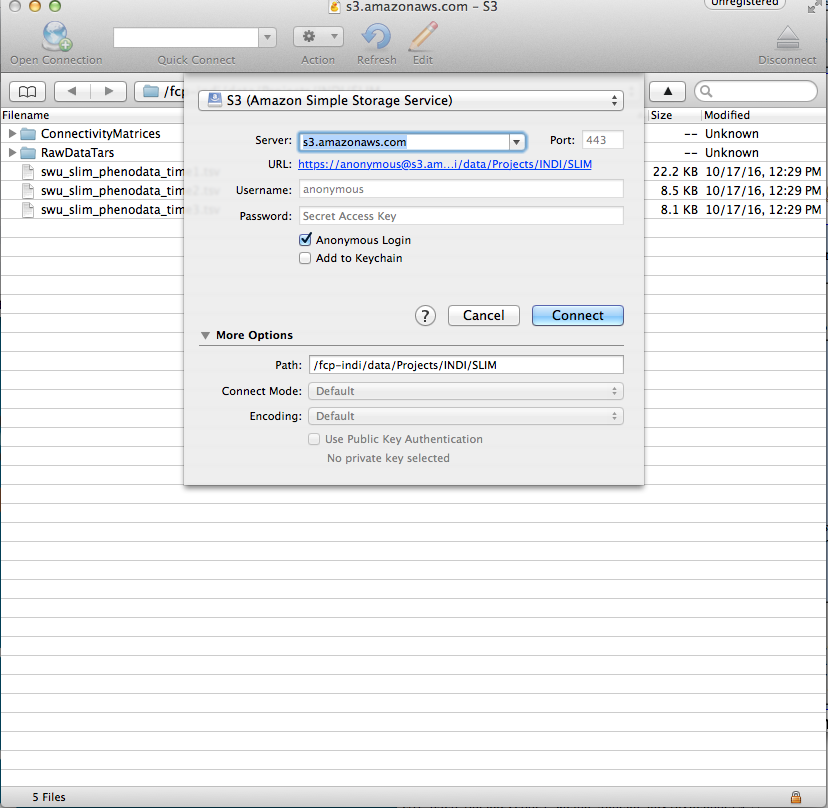828x808 pixels.
Task: Open the anonymous S3 URL link
Action: [x=445, y=164]
